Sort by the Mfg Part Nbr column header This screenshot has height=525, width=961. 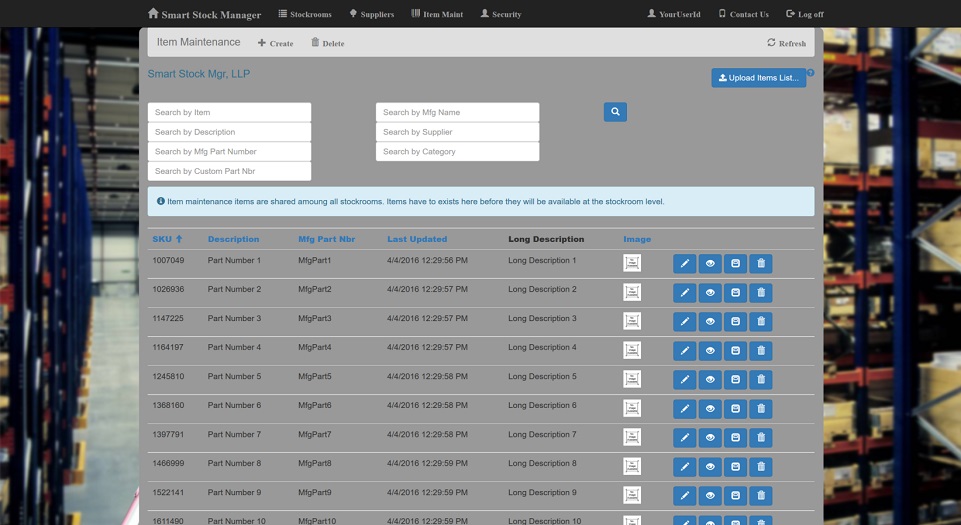click(x=326, y=239)
